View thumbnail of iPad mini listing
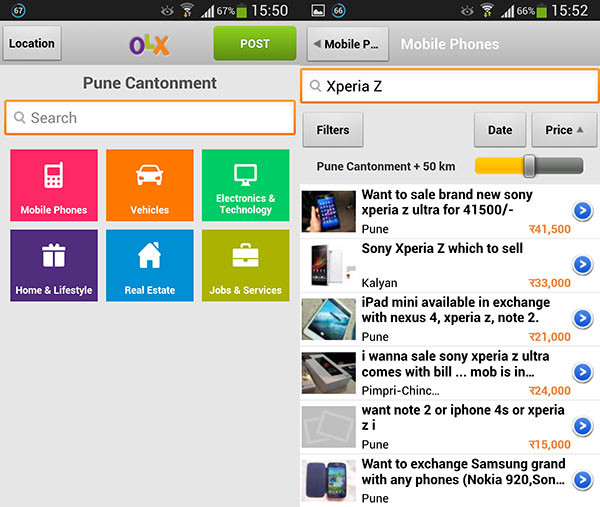This screenshot has height=507, width=600. [329, 319]
